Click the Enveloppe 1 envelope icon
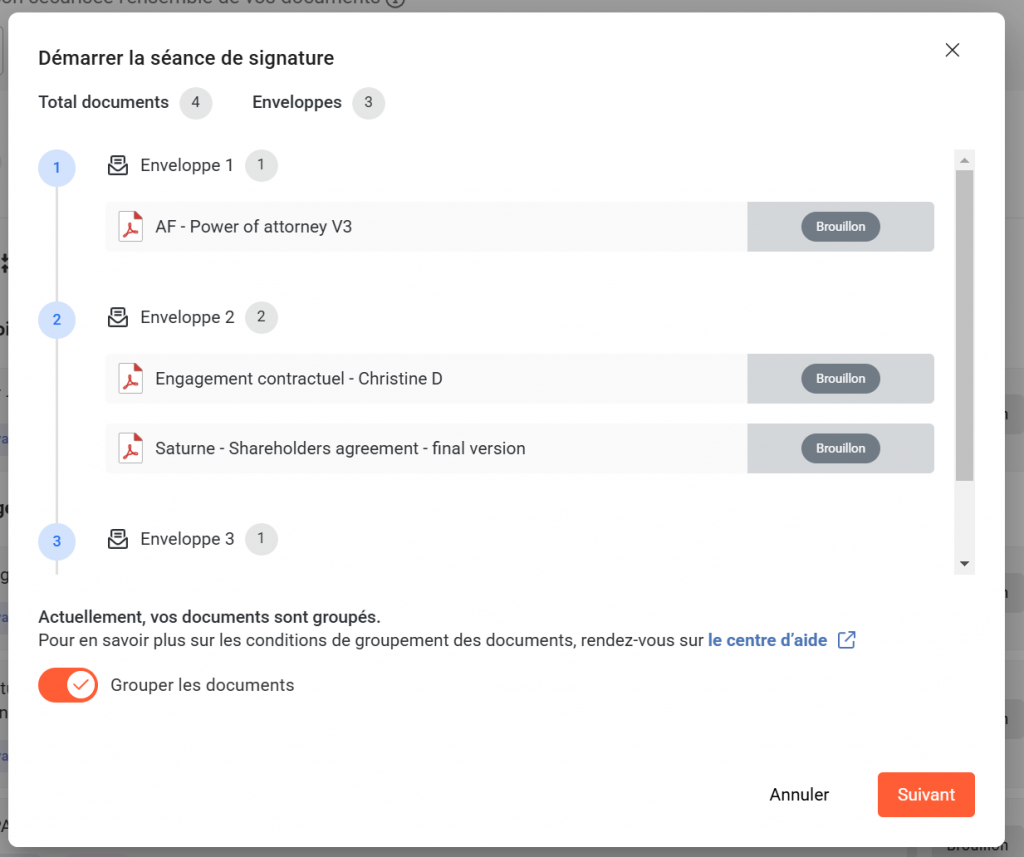Image resolution: width=1024 pixels, height=857 pixels. (x=118, y=166)
